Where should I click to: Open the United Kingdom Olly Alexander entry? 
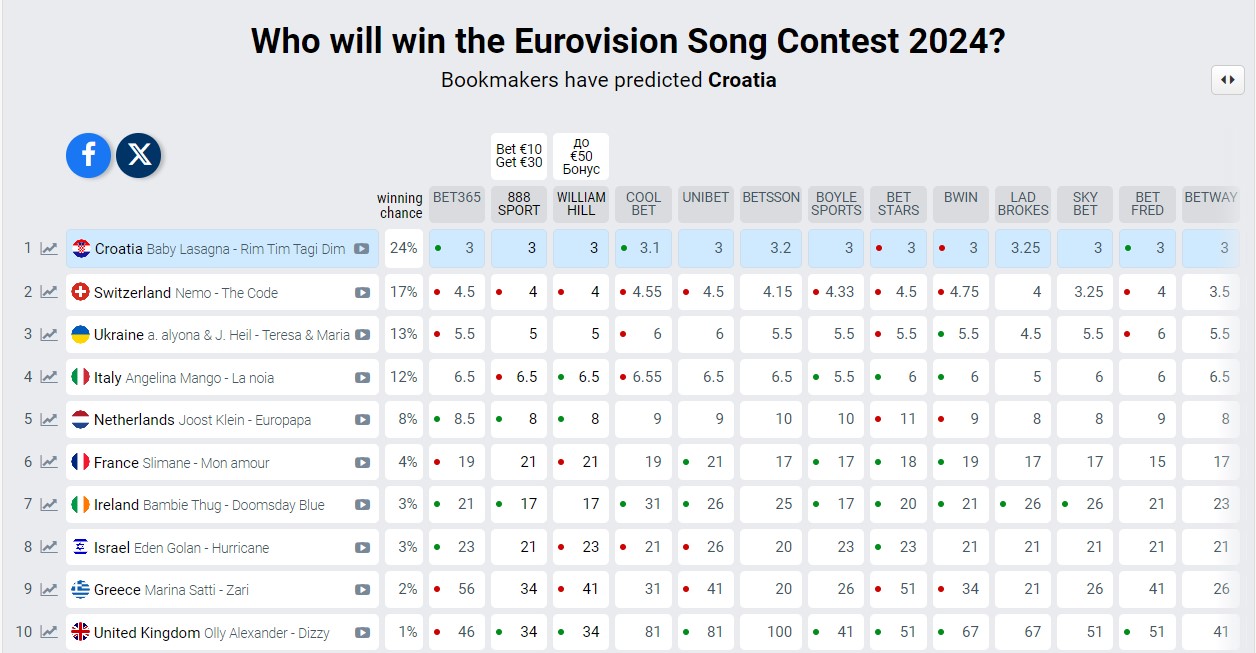pyautogui.click(x=210, y=632)
